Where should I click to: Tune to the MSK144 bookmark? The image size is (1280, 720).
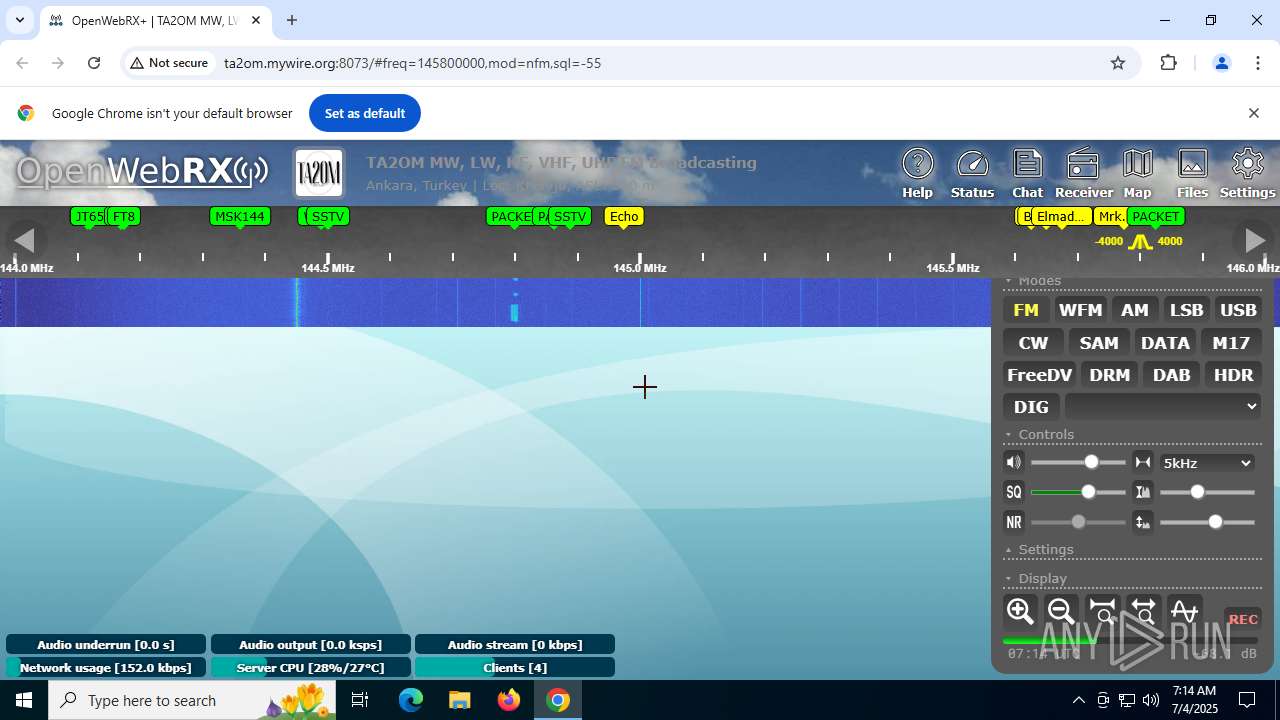240,216
